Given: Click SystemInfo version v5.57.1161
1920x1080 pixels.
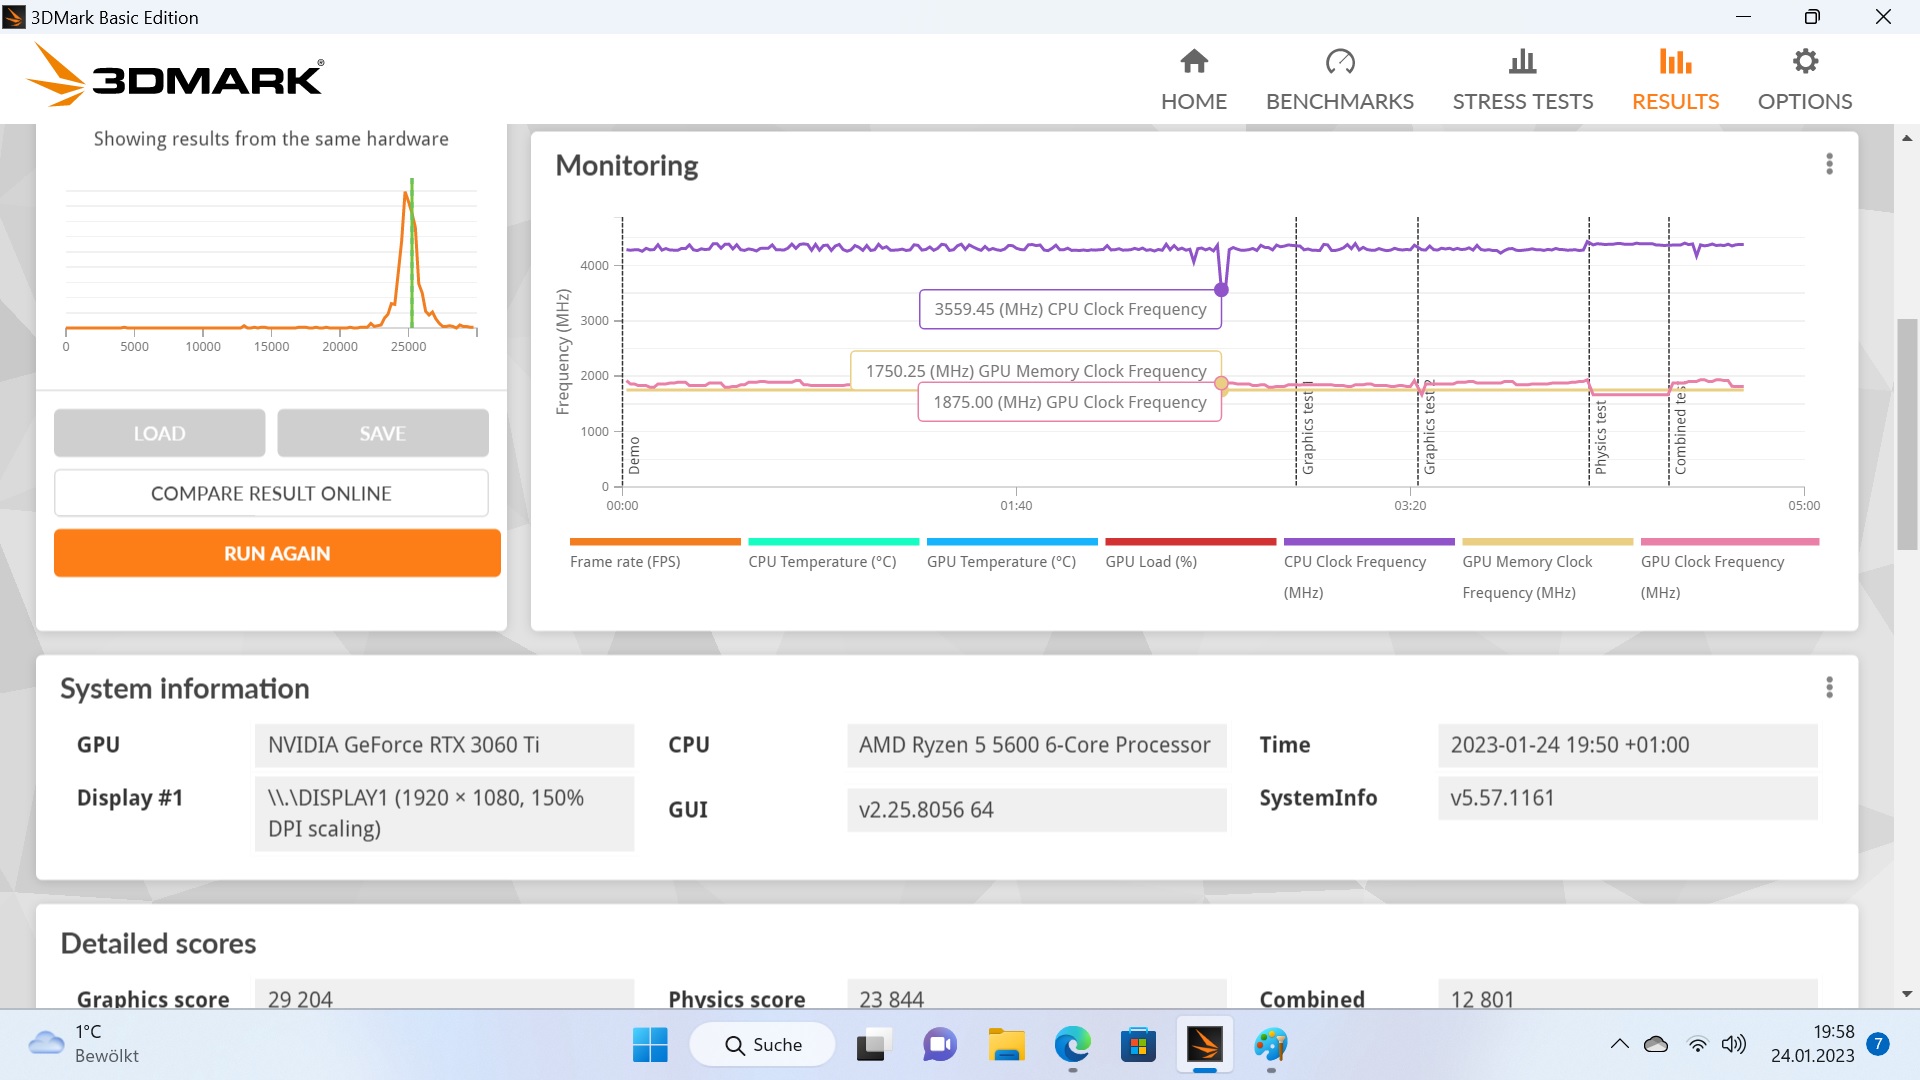Looking at the screenshot, I should coord(1627,798).
